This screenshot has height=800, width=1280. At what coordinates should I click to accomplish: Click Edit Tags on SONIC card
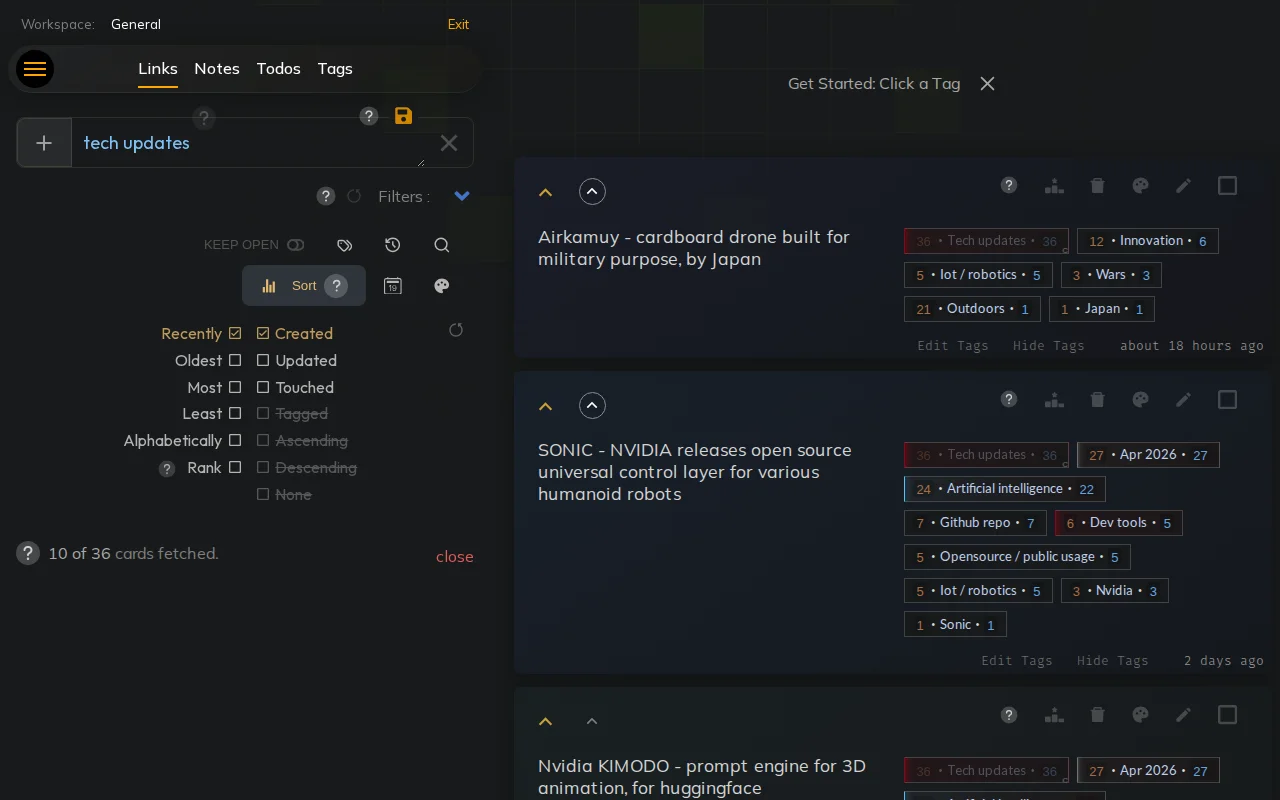tap(1017, 661)
